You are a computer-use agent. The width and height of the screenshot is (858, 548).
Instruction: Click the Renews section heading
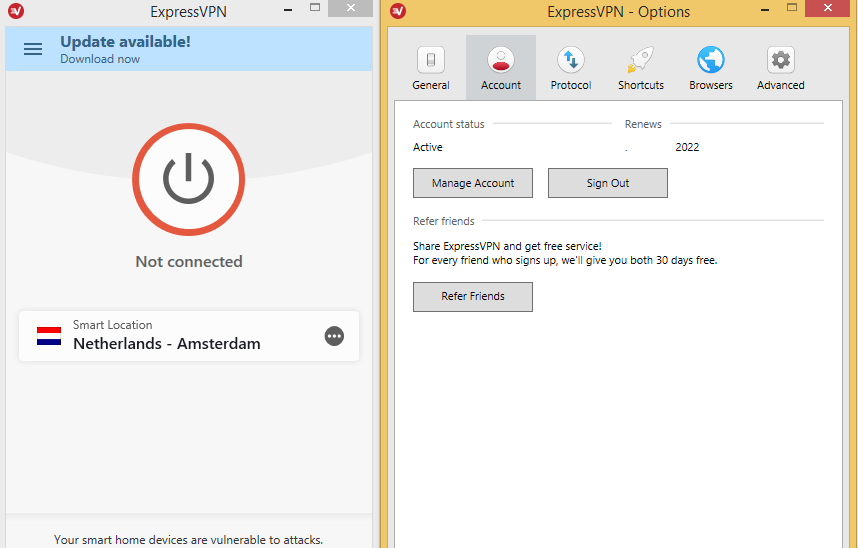(x=643, y=124)
